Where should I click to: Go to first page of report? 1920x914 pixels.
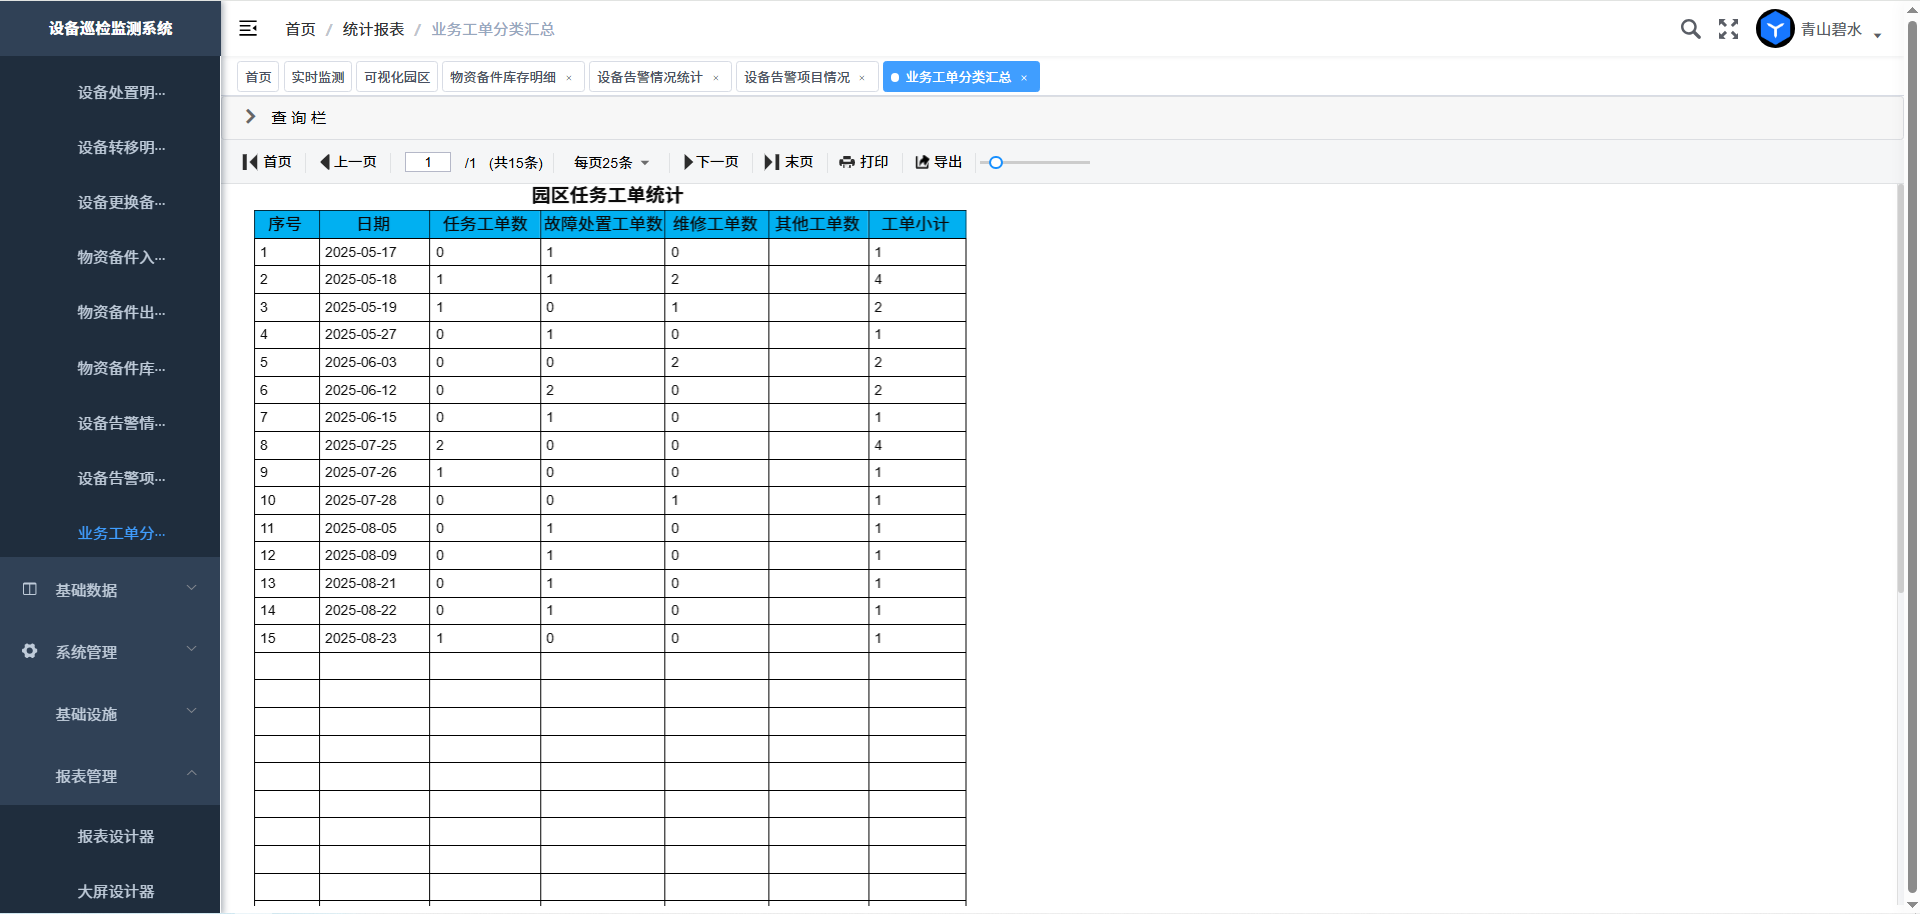coord(267,162)
